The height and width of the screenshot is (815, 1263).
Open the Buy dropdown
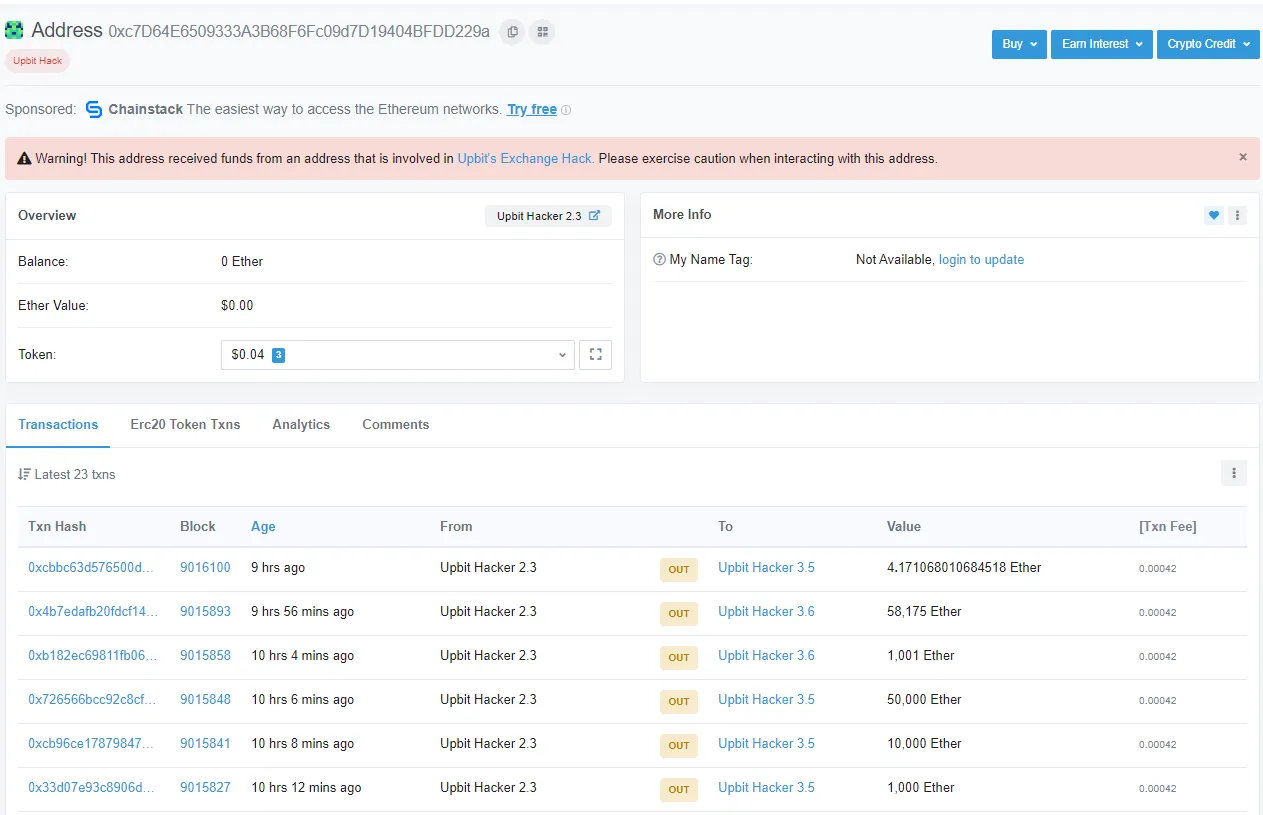click(x=1019, y=44)
